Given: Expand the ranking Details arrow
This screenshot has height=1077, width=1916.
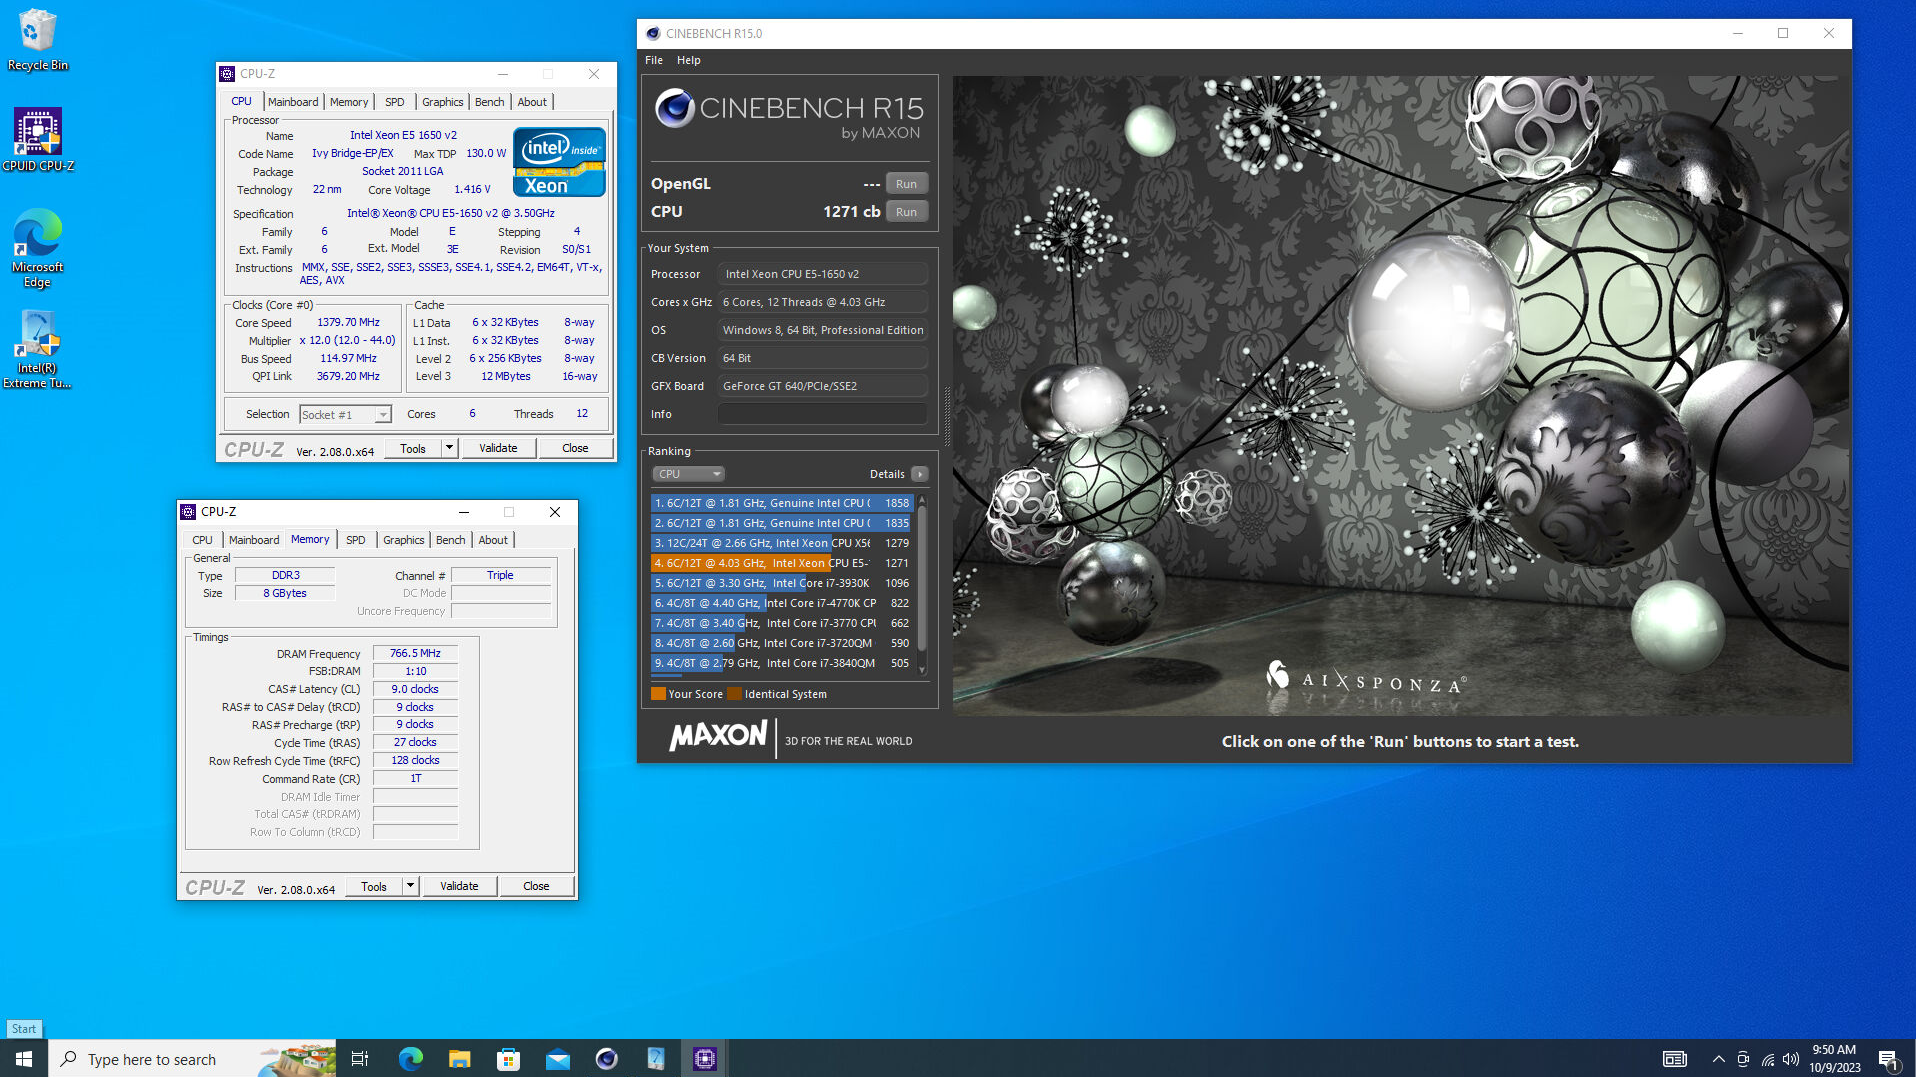Looking at the screenshot, I should [x=920, y=474].
